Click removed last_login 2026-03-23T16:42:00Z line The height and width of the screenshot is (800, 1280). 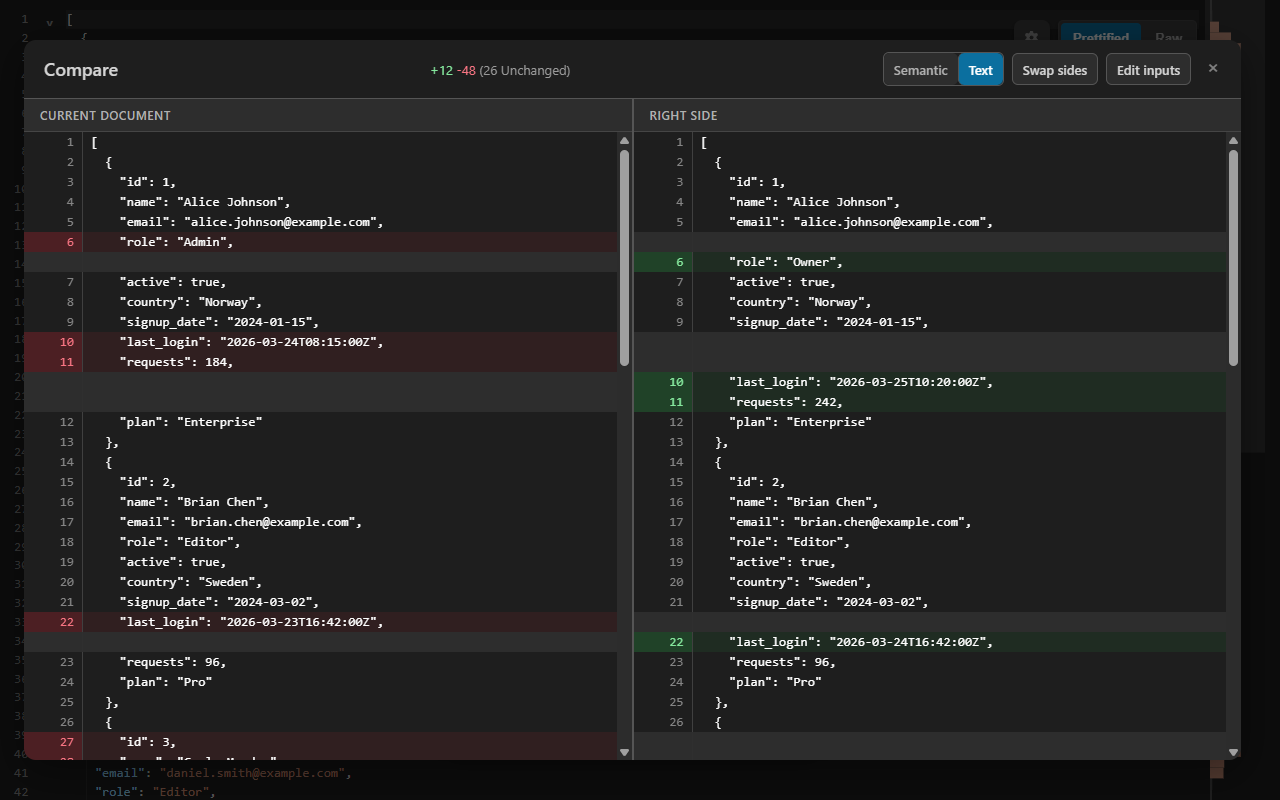321,622
